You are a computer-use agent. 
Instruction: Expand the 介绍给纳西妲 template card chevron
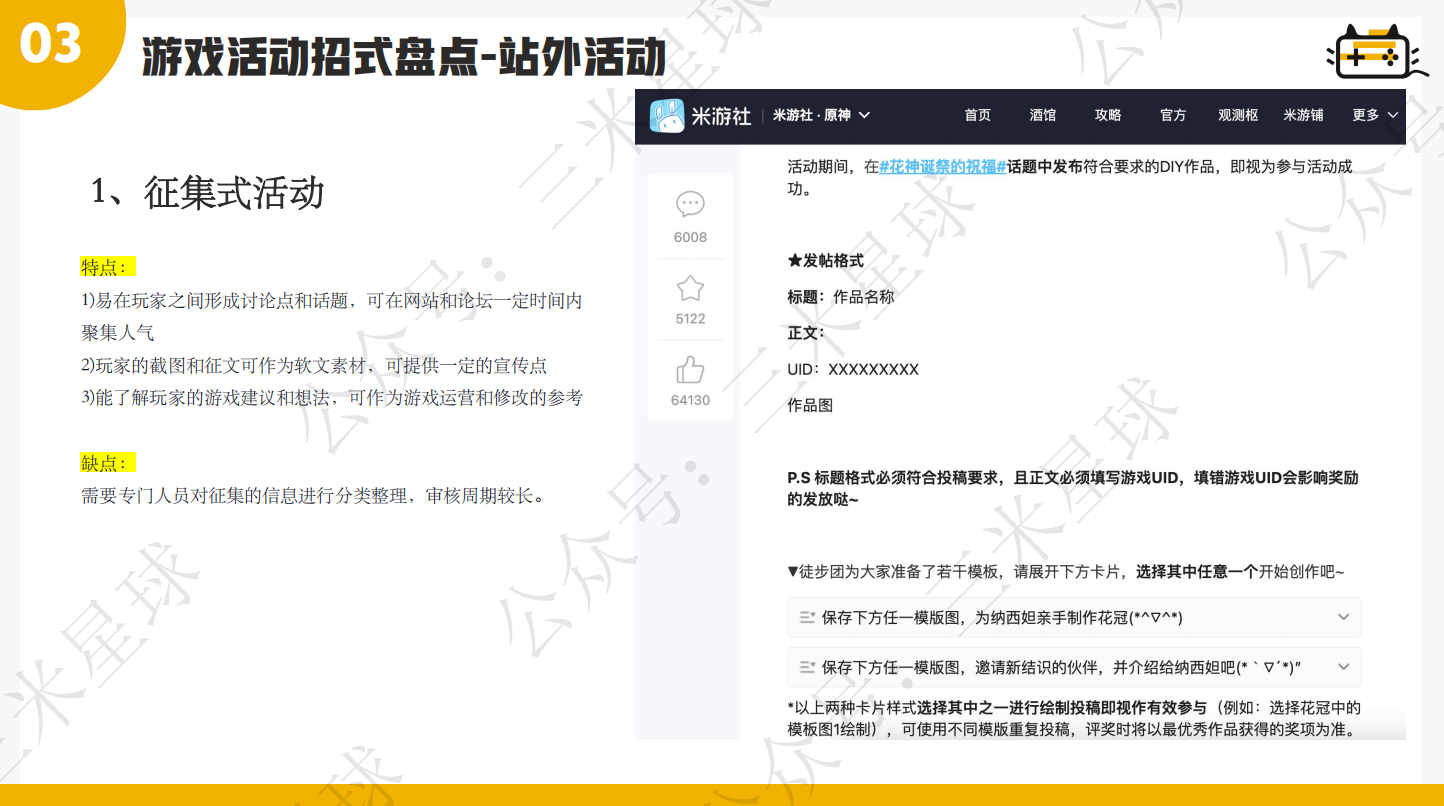click(x=1343, y=666)
